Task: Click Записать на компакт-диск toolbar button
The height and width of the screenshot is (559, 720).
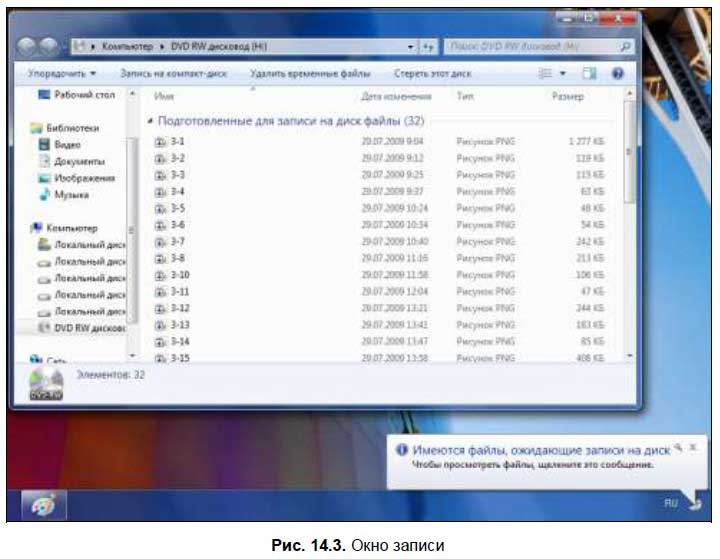Action: click(x=173, y=73)
